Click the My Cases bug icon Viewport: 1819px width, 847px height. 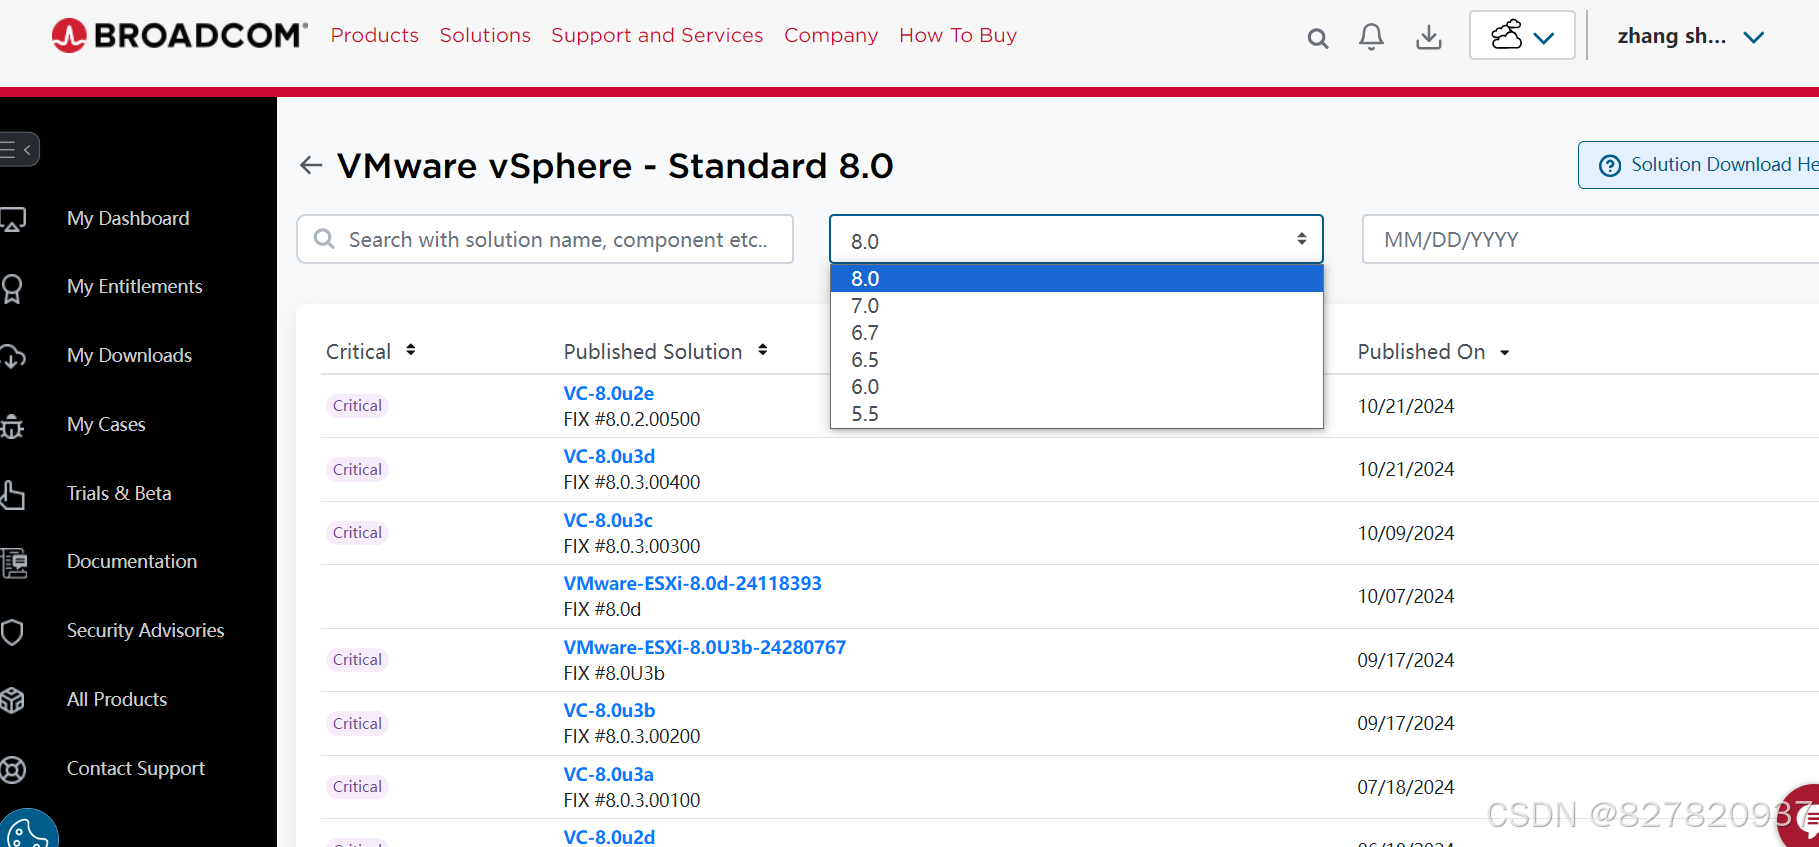(x=12, y=426)
